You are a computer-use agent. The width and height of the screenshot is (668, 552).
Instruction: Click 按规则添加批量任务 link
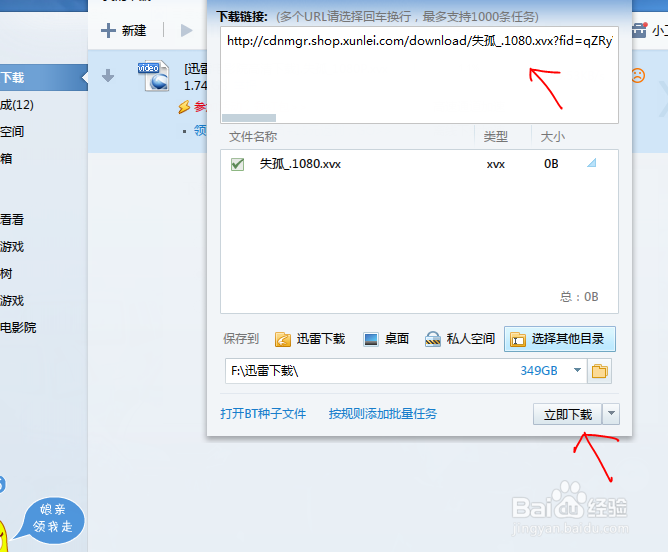pos(383,414)
